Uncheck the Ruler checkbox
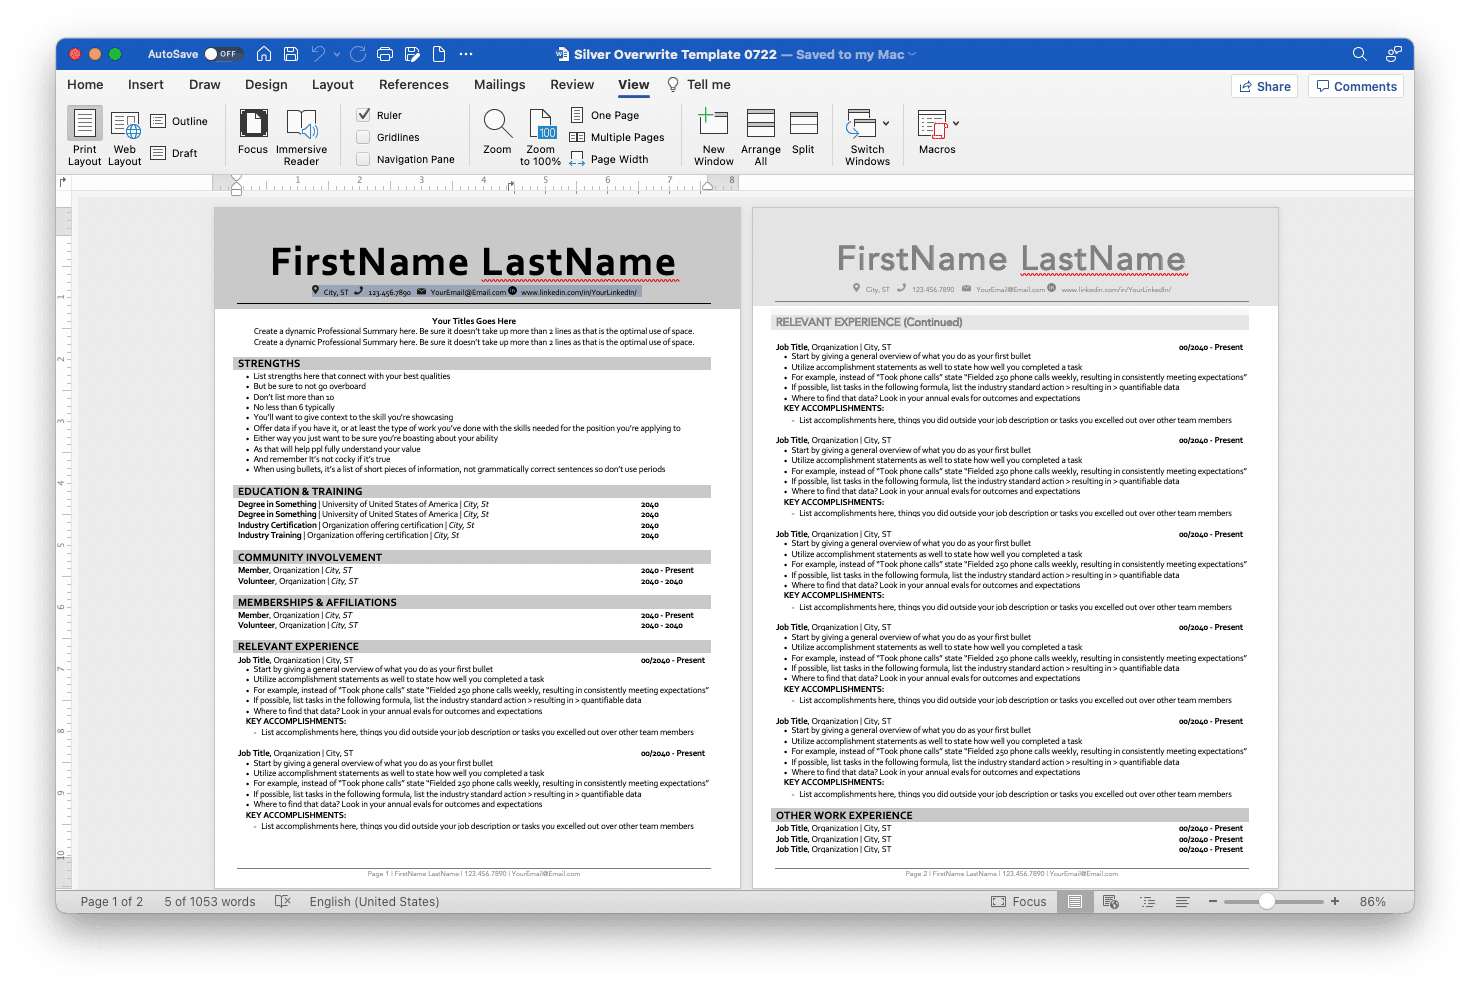Viewport: 1470px width, 987px height. coord(364,115)
